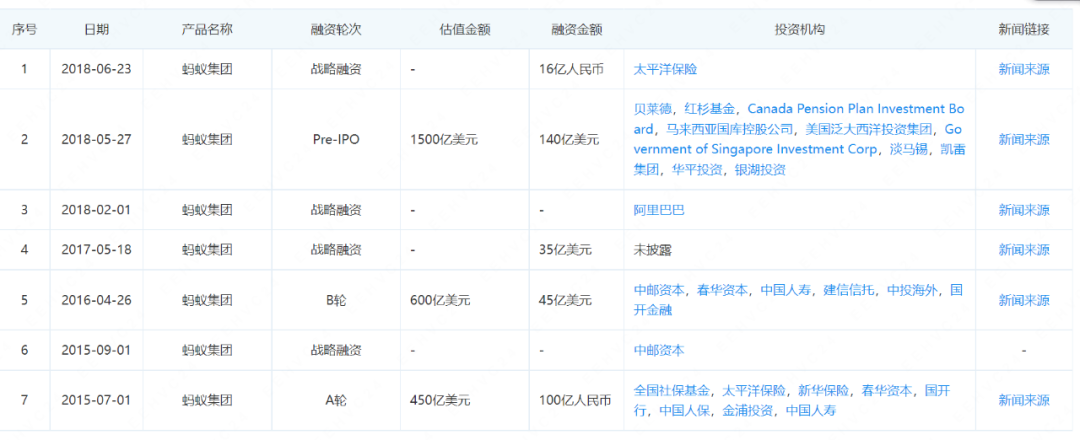
Task: Select the date cell 2015-09-01
Action: click(x=96, y=350)
